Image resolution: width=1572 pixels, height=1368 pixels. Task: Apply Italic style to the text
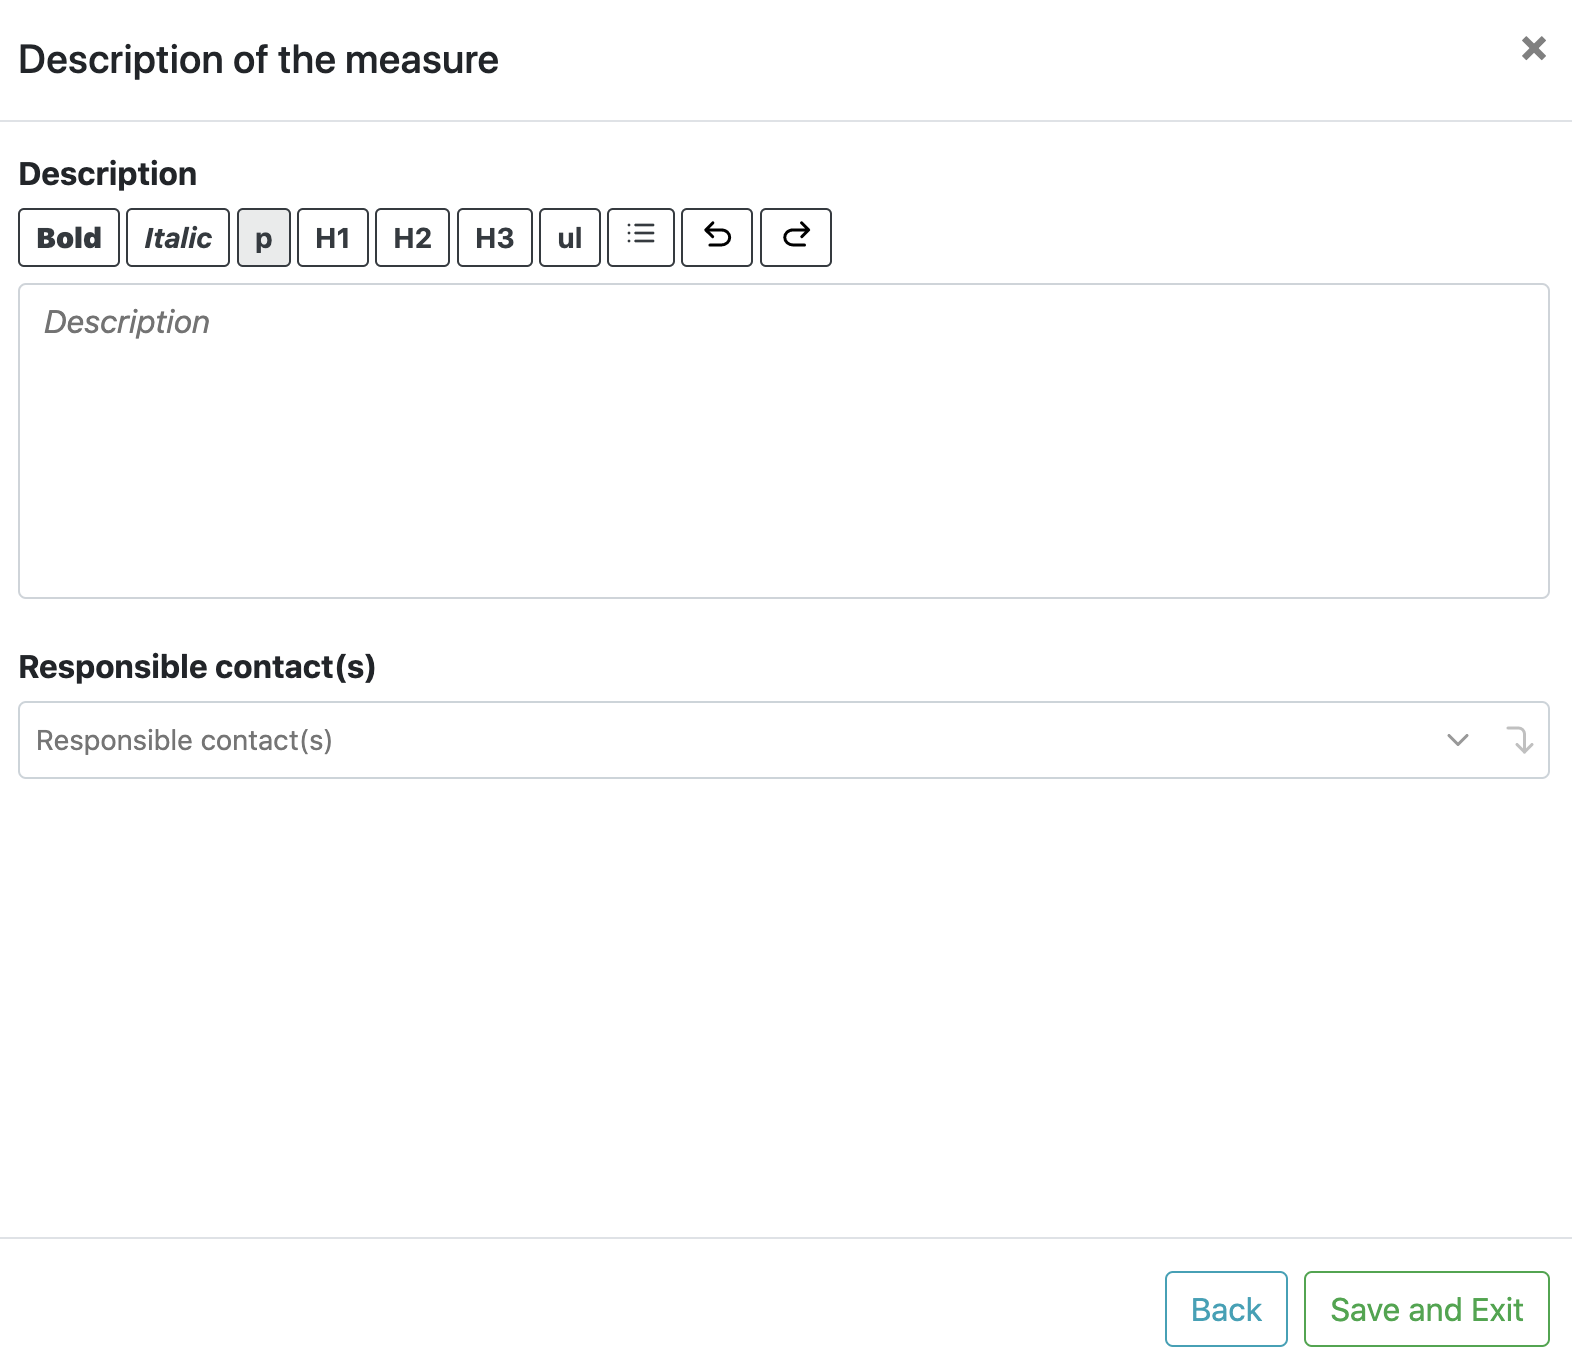point(178,238)
